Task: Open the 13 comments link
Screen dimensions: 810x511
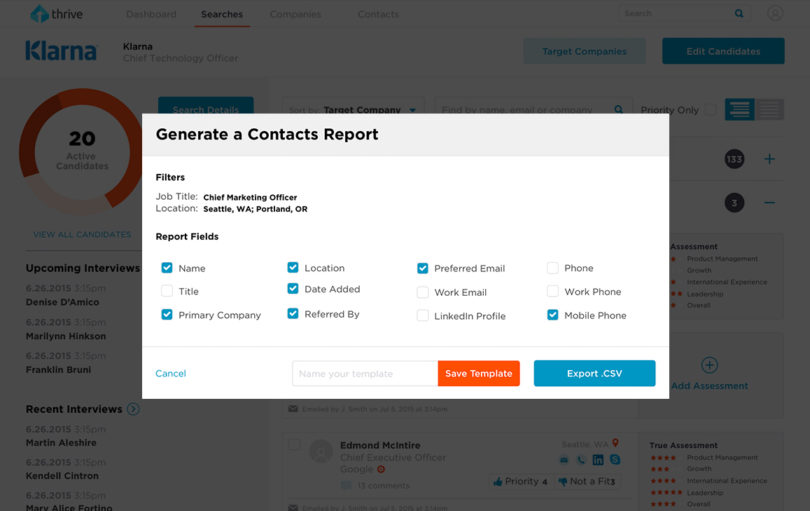Action: click(x=383, y=486)
